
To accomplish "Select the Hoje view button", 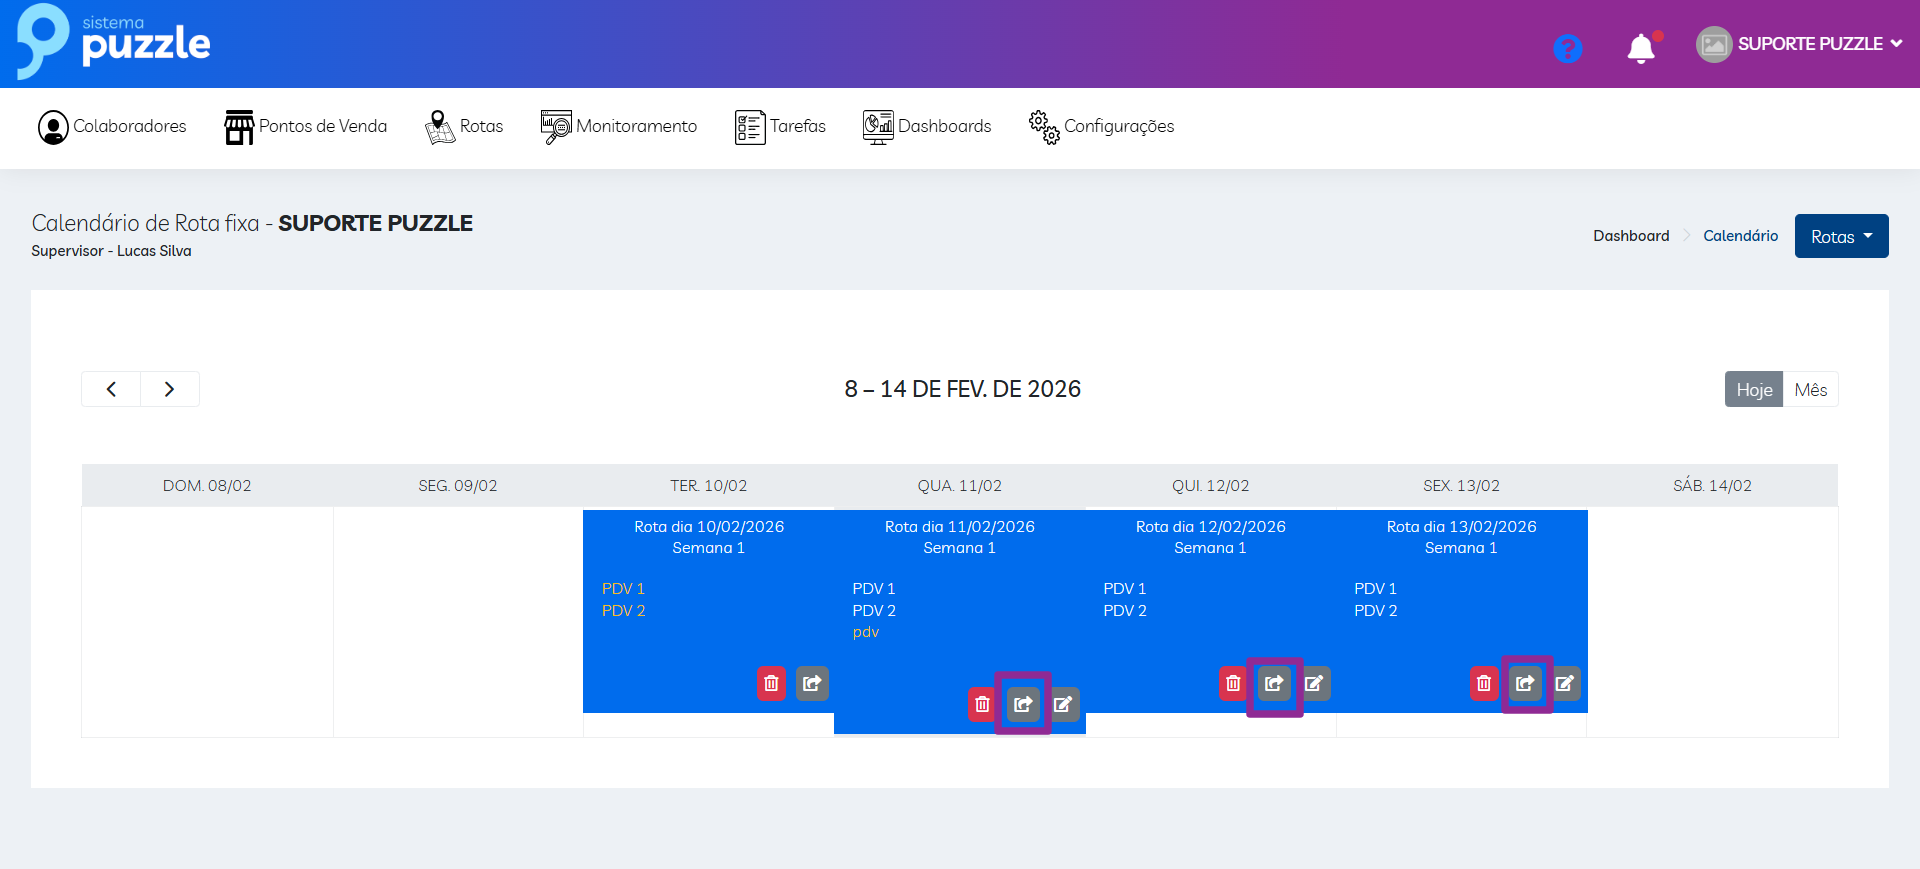I will [x=1754, y=389].
